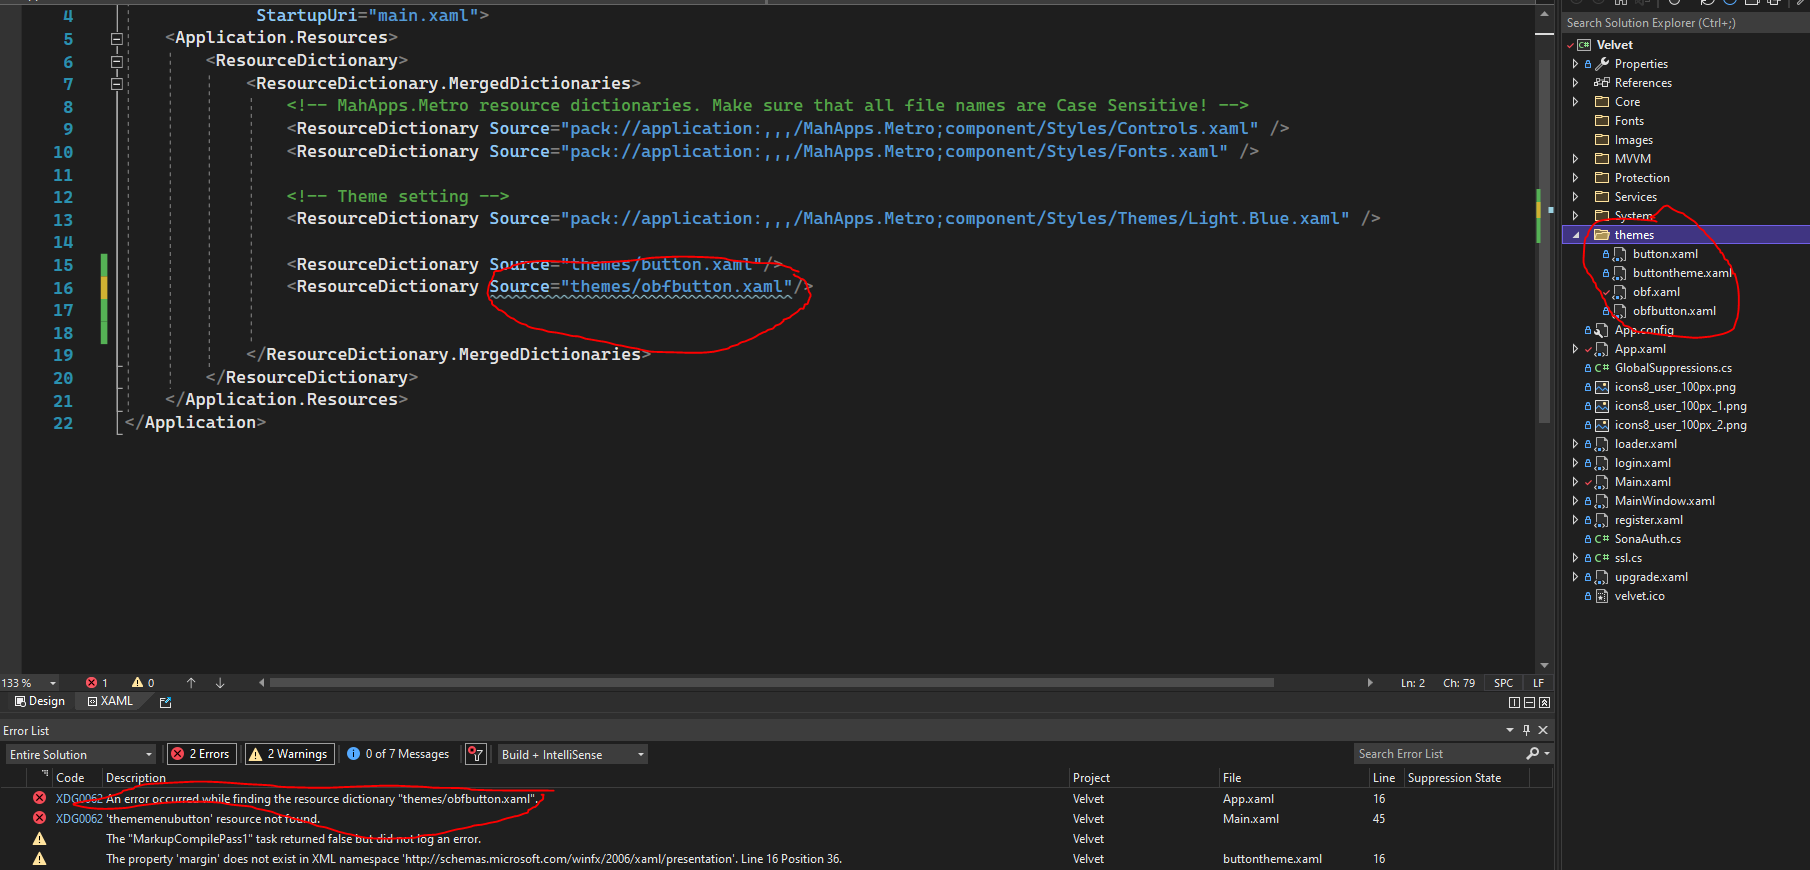Select velvet.ico in Solution Explorer
Screen dimensions: 1810x870
point(1639,596)
